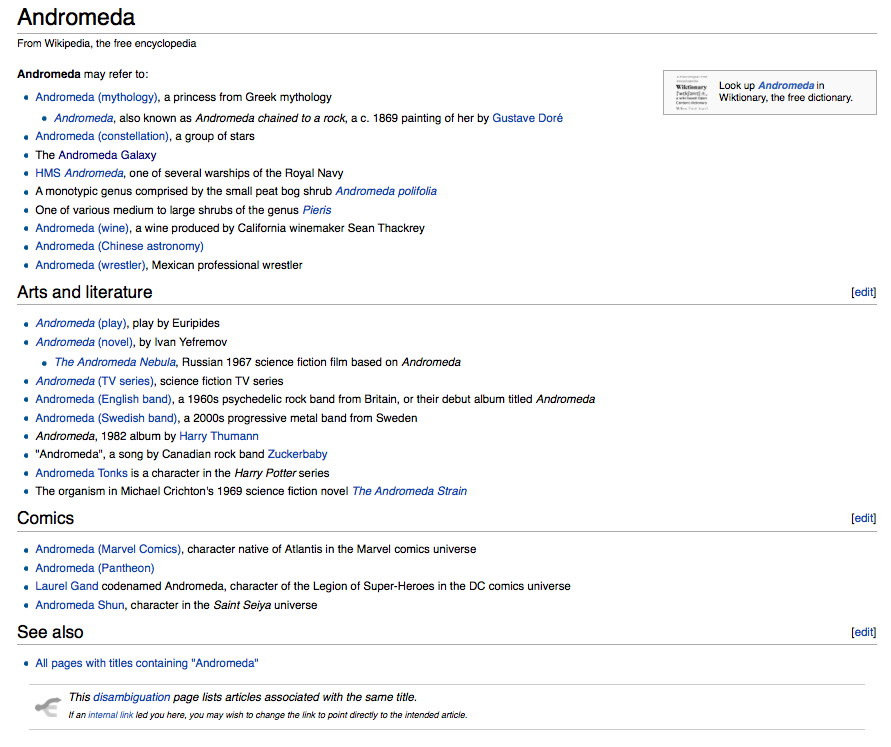Select Andromeda (Chinese astronomy)
Screen dimensions: 891x747
[119, 247]
